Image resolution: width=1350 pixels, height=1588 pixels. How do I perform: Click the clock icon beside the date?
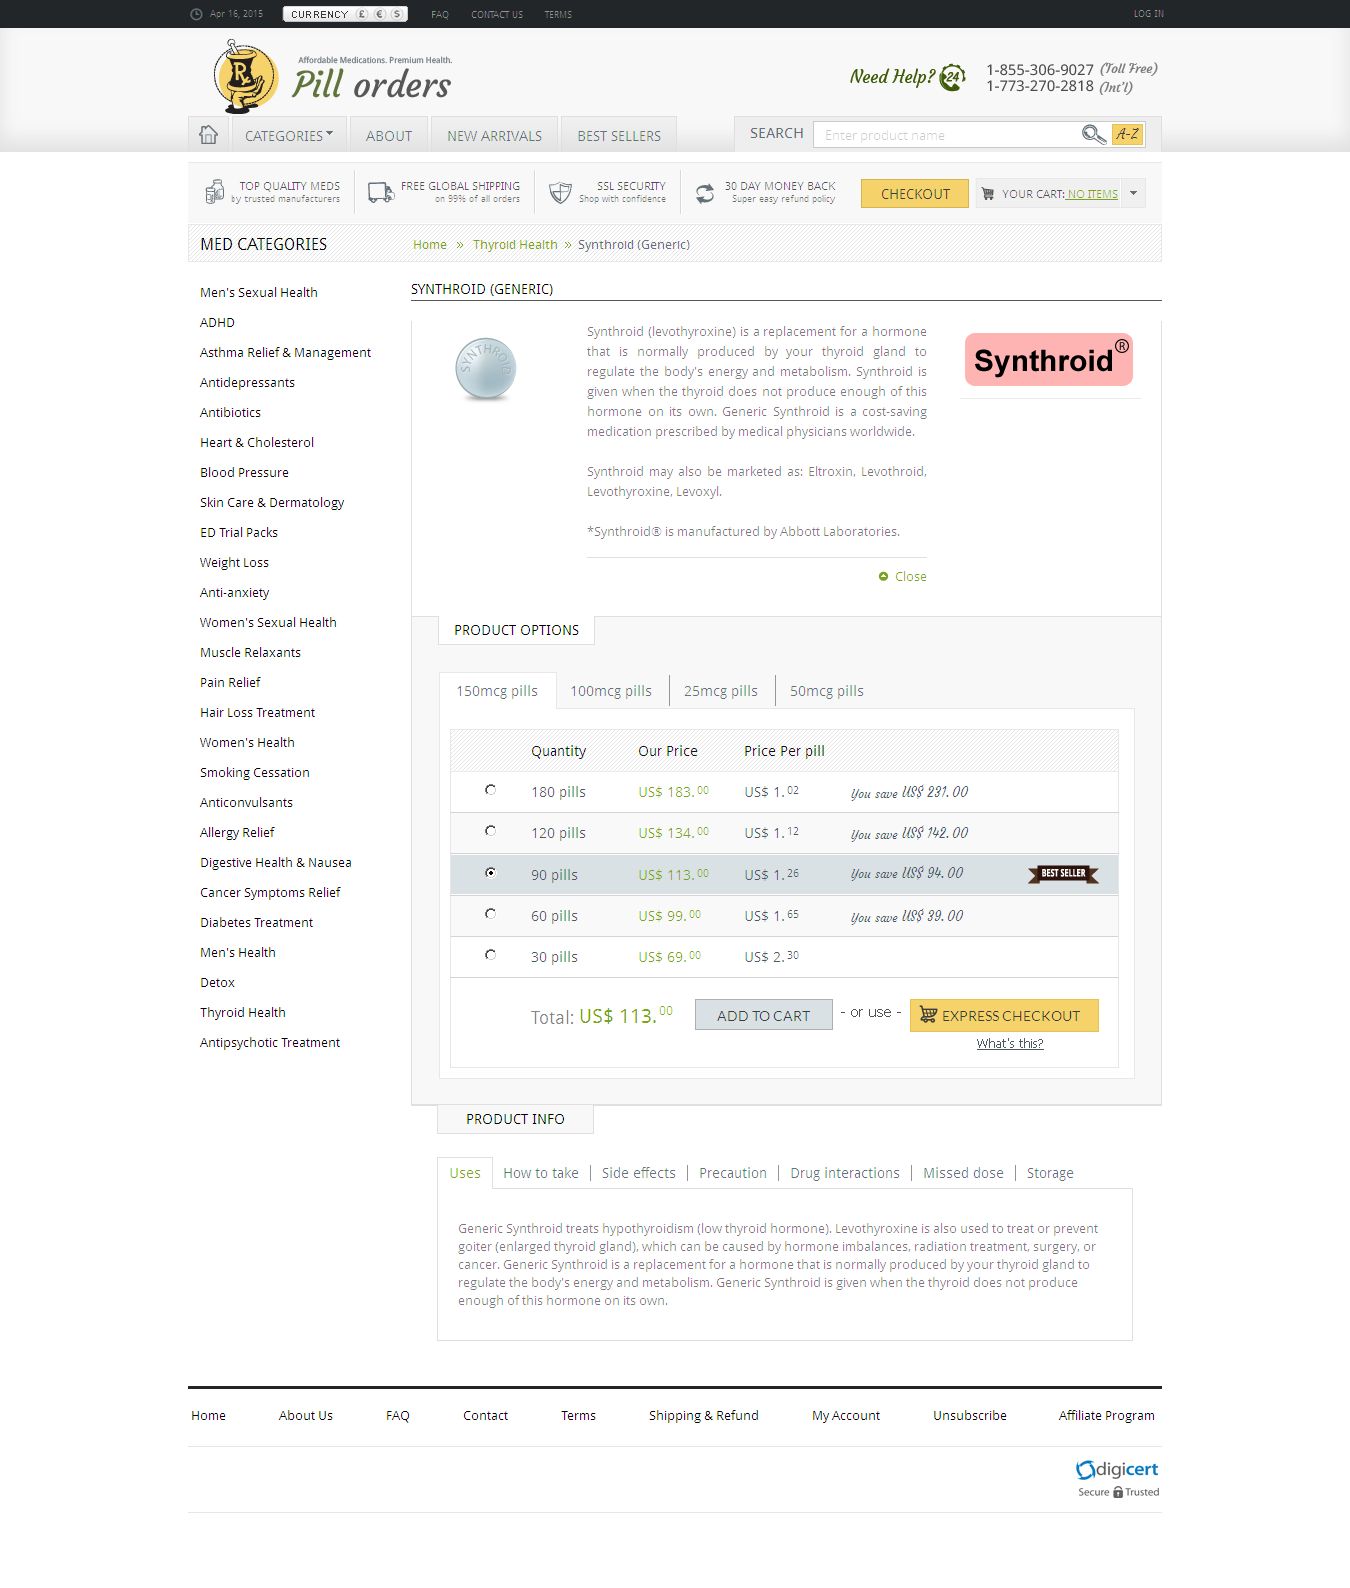(196, 14)
